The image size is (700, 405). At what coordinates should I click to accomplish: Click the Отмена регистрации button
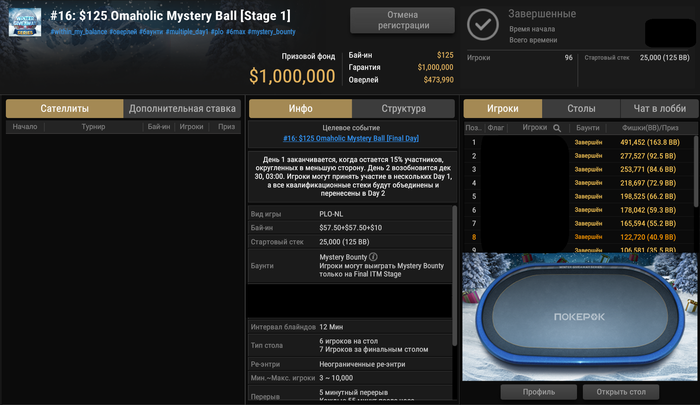click(402, 20)
